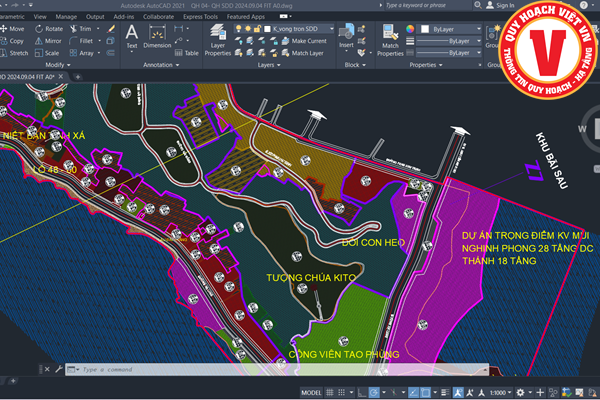Open Layer Properties manager
Screen dimensions: 600x400
pos(219,38)
